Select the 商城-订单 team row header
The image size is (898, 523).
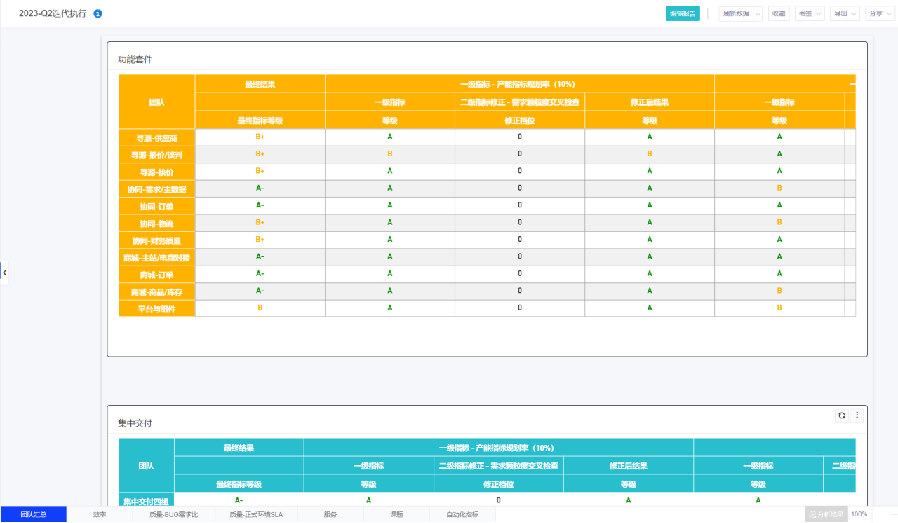pos(157,275)
